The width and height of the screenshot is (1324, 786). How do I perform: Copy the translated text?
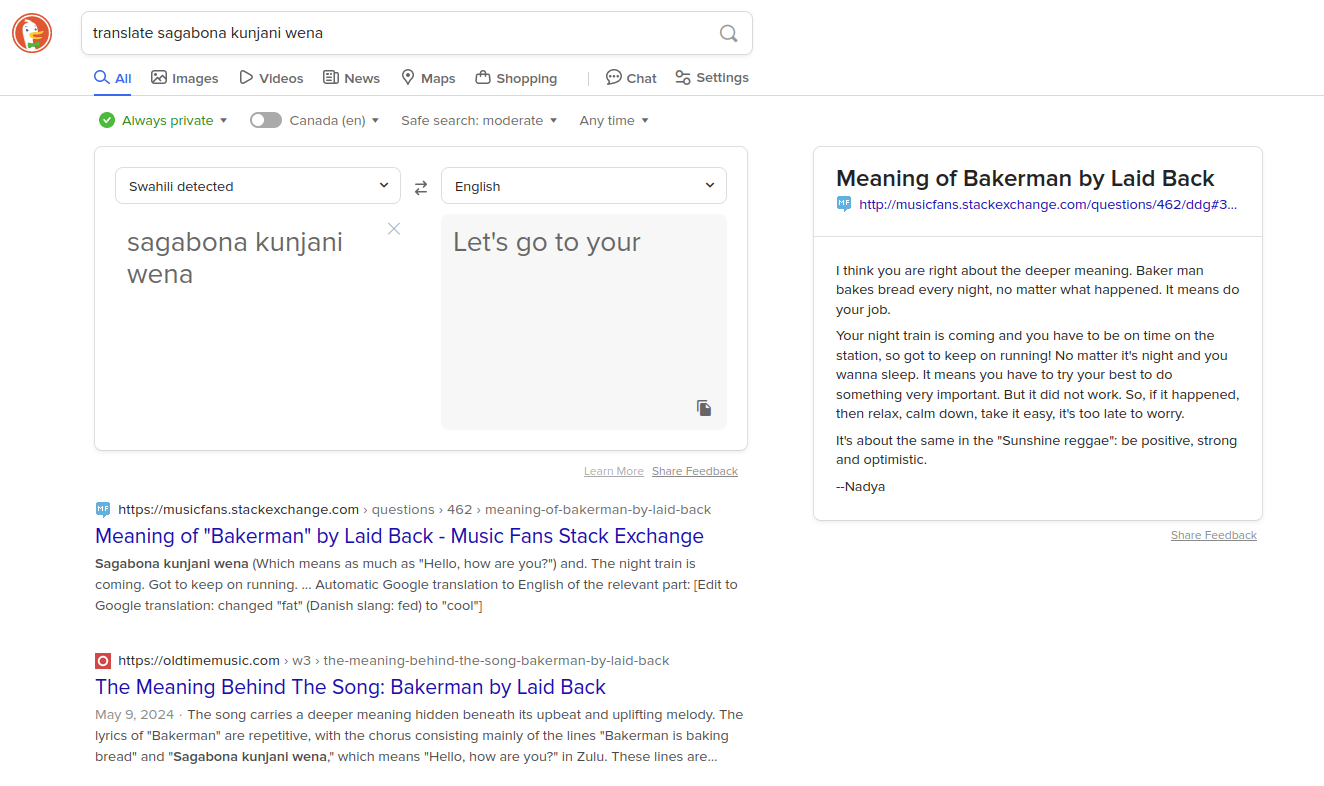click(704, 408)
